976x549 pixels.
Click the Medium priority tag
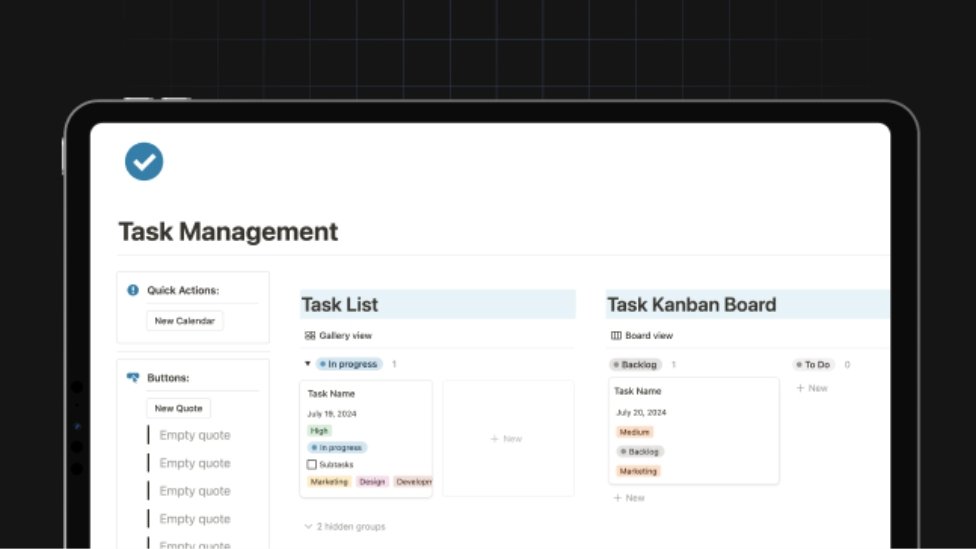pos(634,432)
